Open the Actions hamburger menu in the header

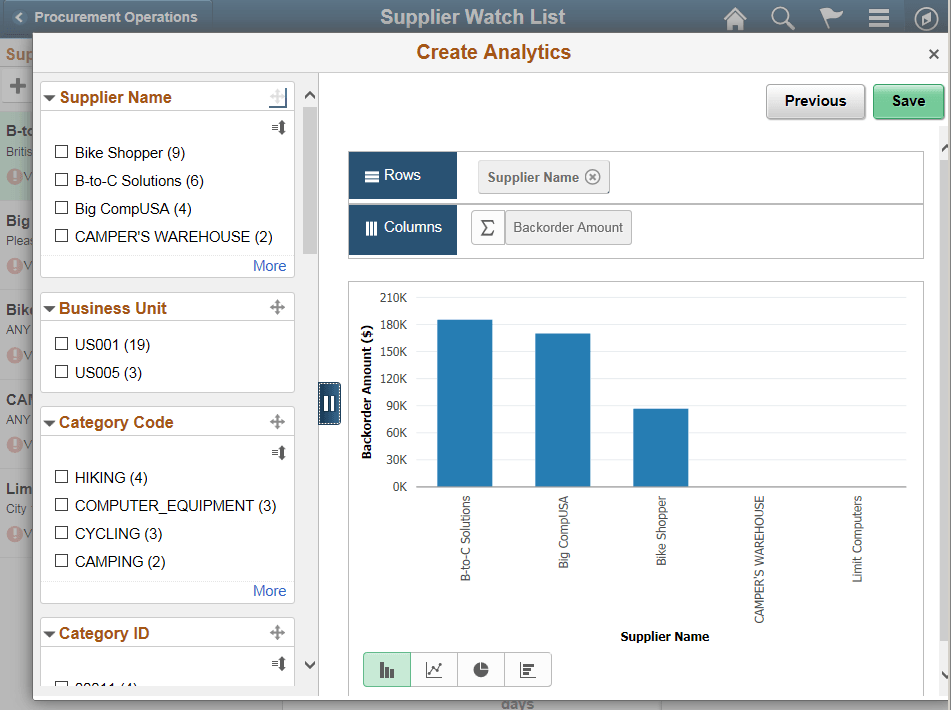879,17
